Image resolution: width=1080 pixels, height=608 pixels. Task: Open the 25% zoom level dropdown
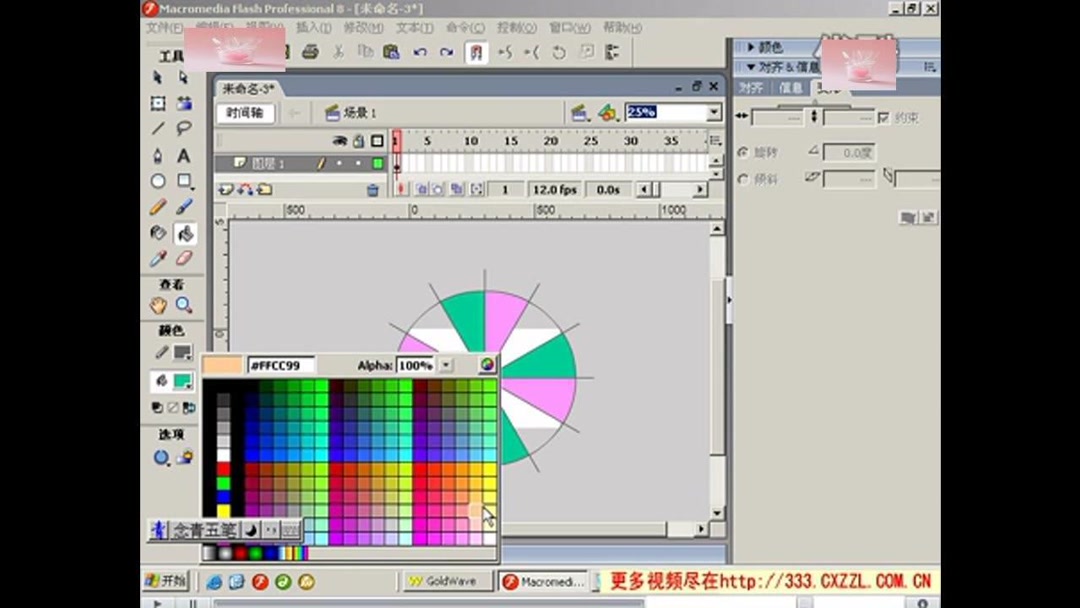pyautogui.click(x=714, y=112)
